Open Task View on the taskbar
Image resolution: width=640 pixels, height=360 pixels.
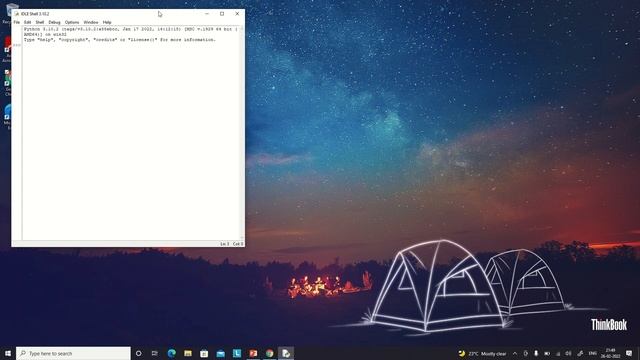(155, 353)
